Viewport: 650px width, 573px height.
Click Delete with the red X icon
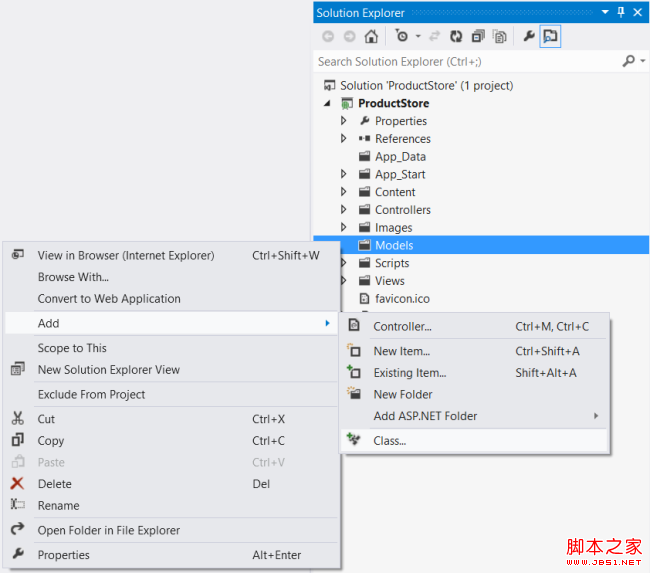[x=54, y=483]
